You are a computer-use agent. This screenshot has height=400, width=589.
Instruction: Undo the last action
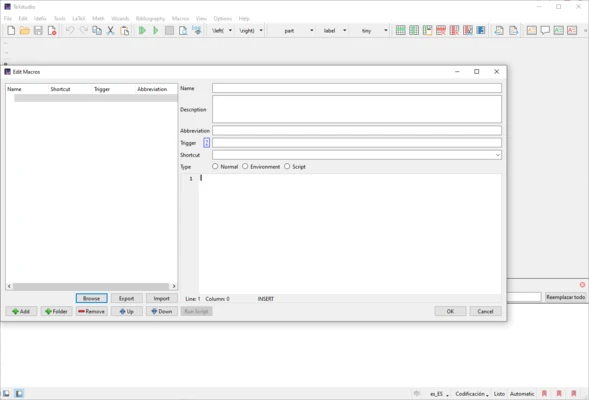click(x=70, y=30)
